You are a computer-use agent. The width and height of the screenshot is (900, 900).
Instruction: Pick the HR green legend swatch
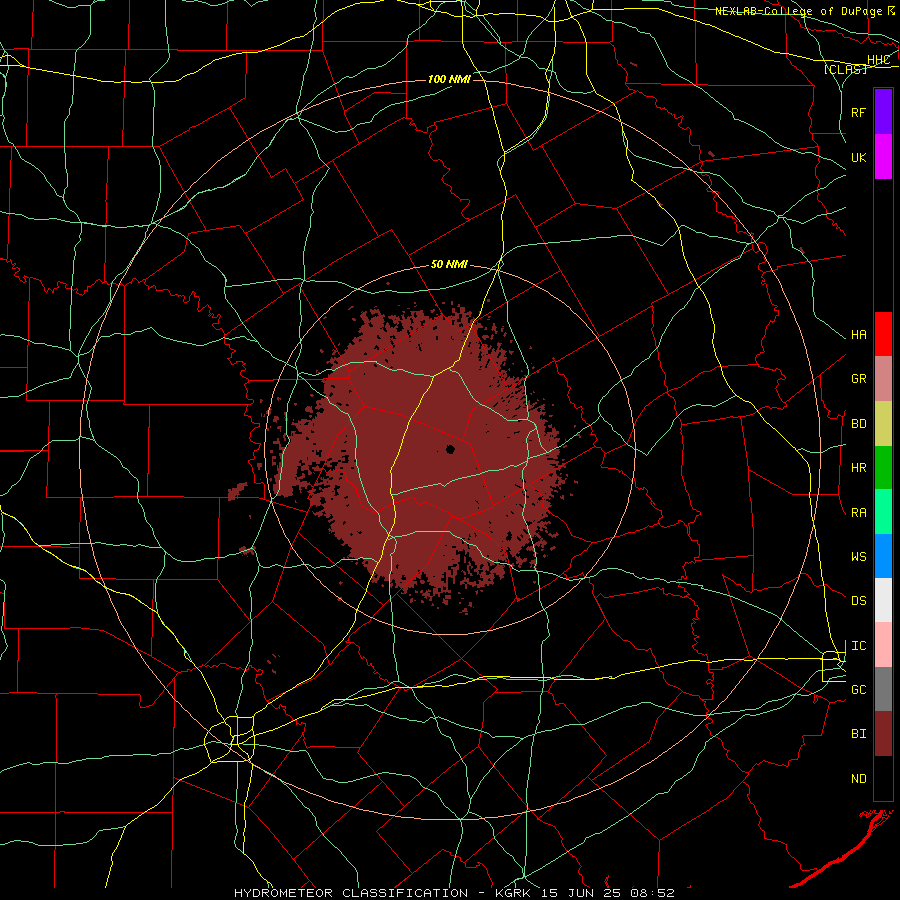coord(883,468)
